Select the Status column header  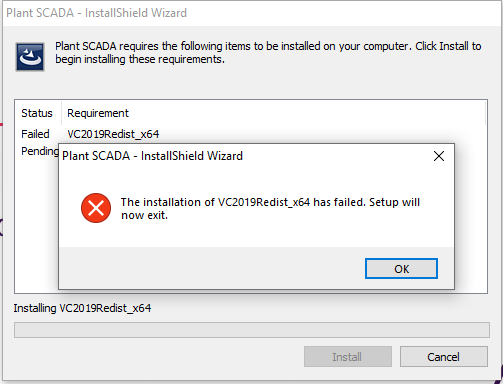37,113
